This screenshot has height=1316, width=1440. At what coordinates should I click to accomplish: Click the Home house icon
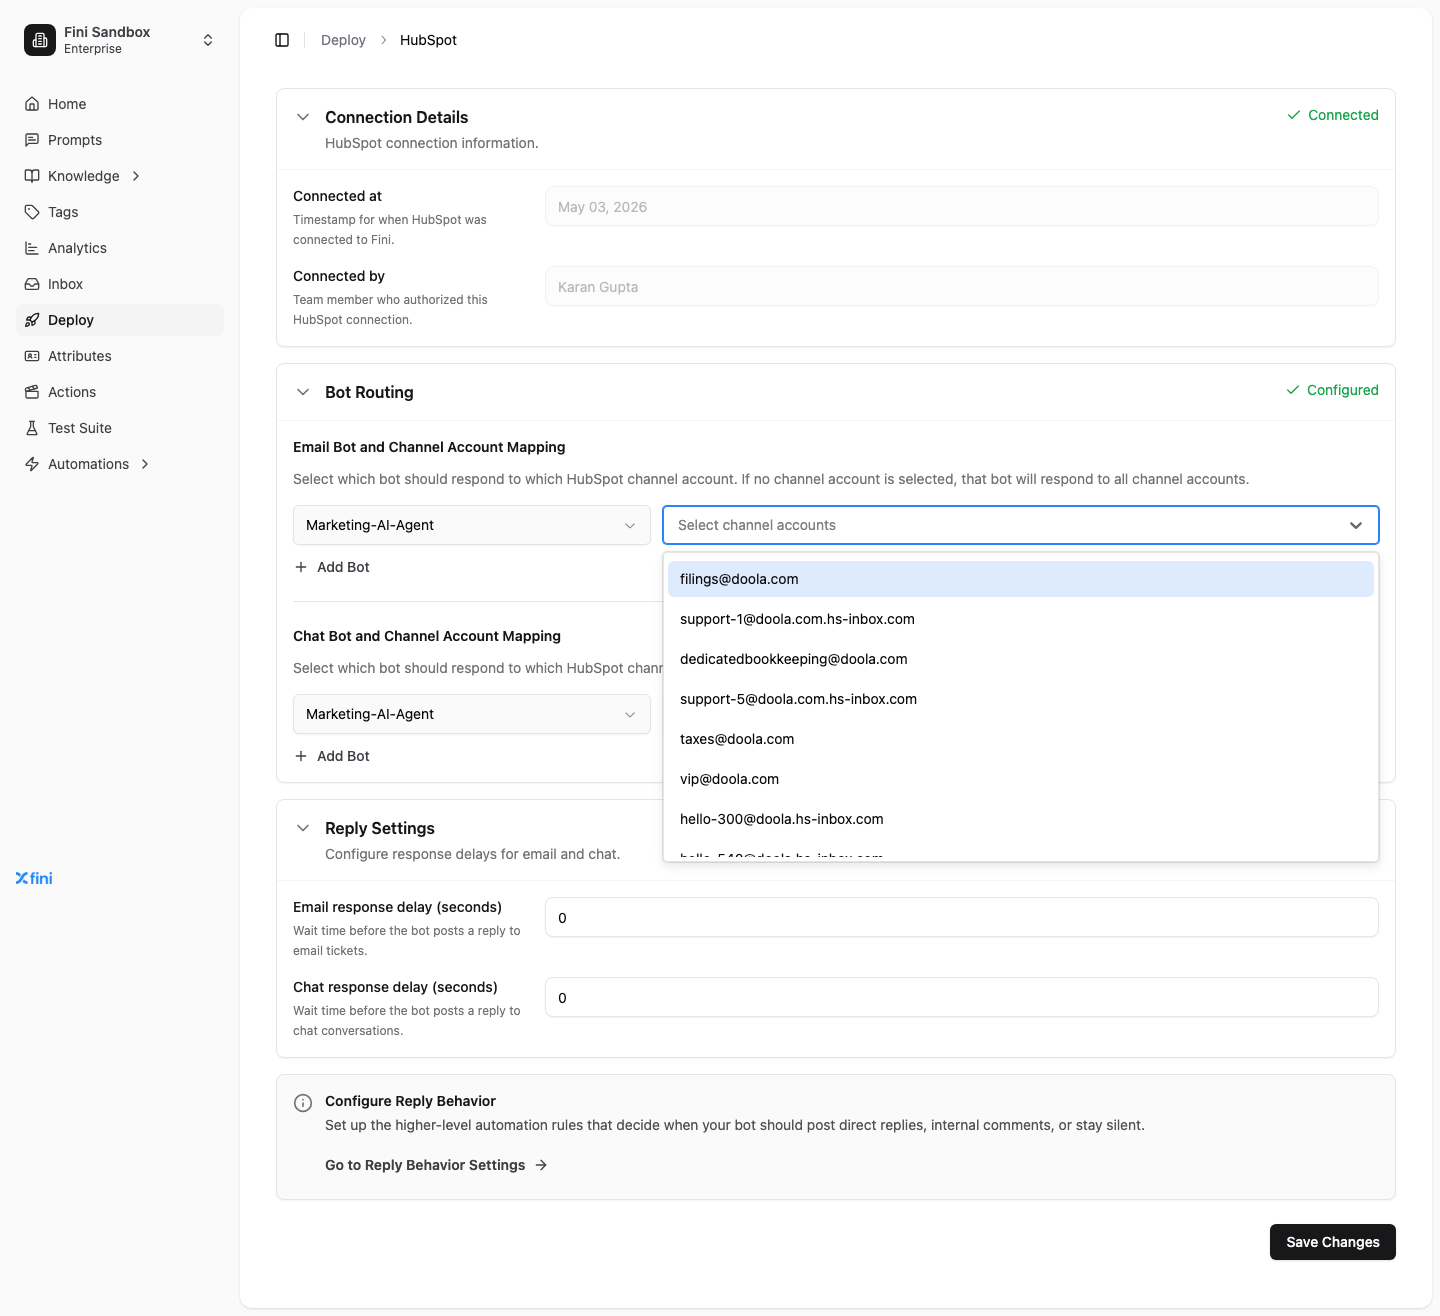[32, 104]
